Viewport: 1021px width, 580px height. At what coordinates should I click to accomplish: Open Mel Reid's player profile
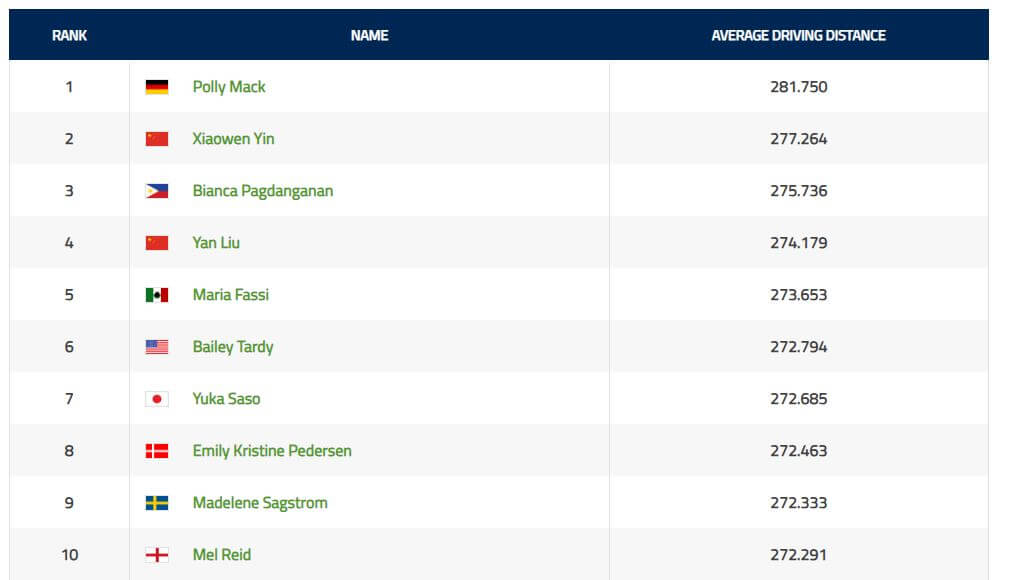pos(222,555)
